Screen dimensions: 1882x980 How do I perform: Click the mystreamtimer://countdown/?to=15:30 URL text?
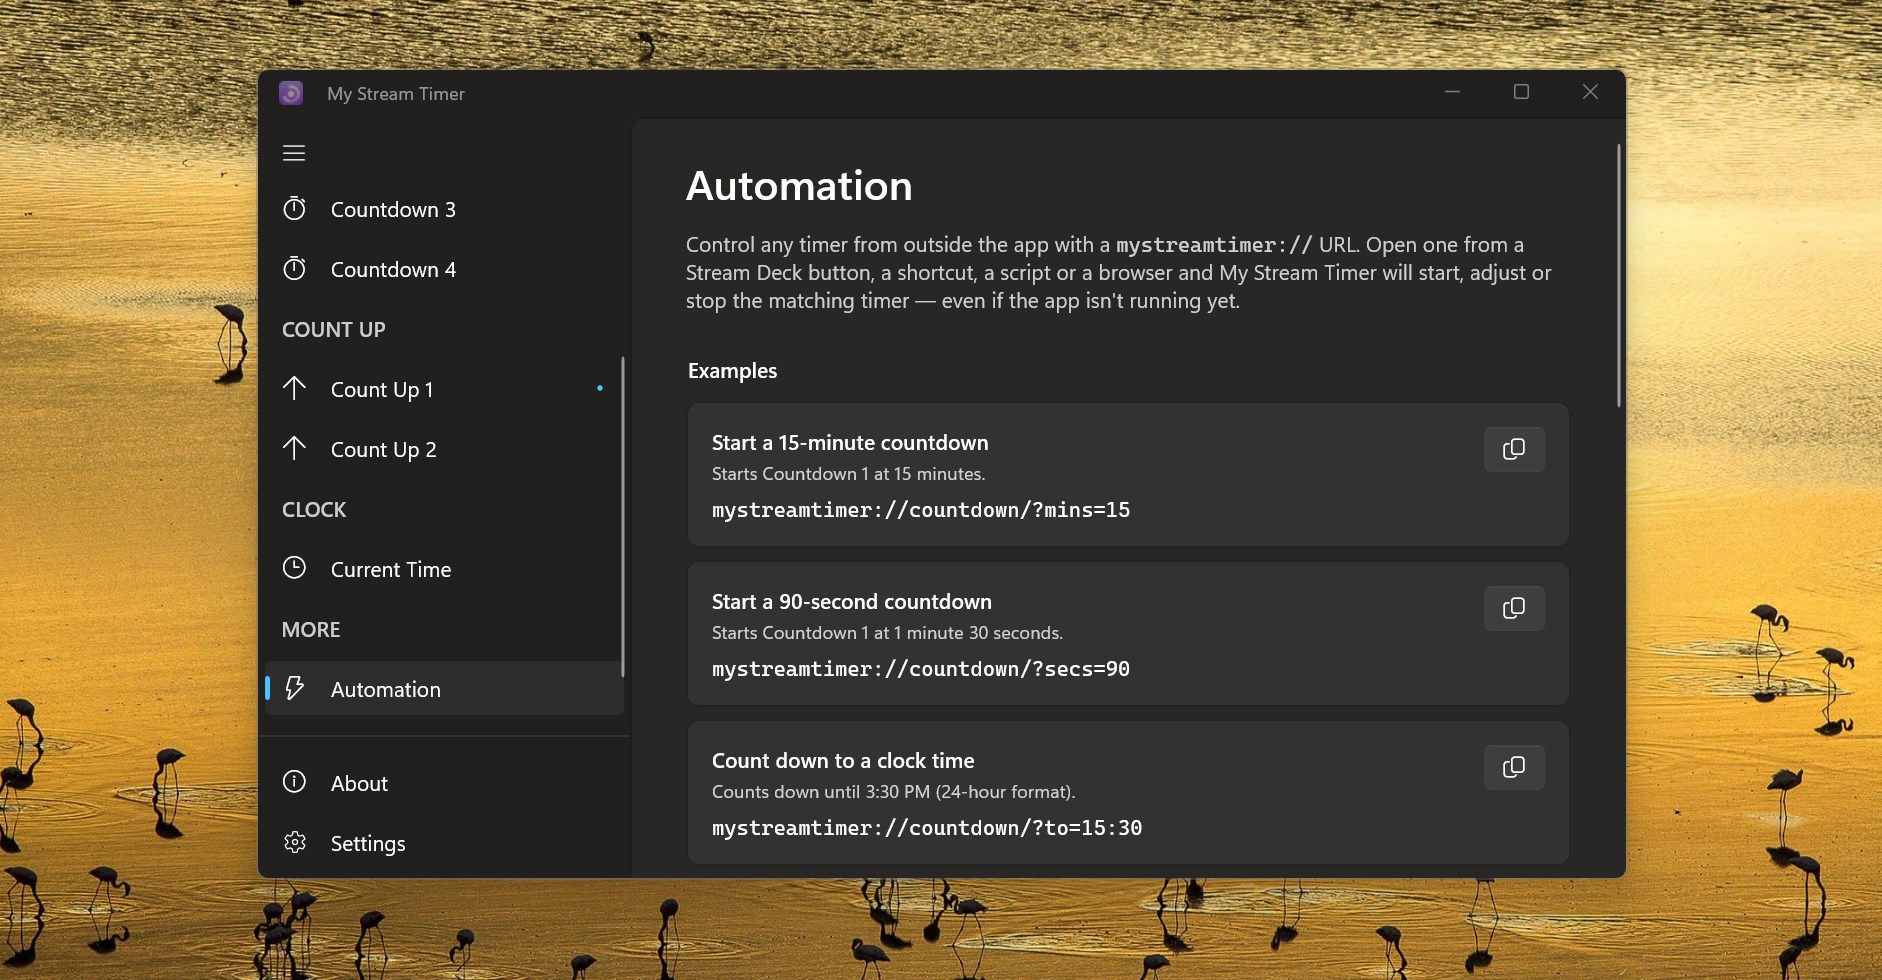[x=927, y=828]
